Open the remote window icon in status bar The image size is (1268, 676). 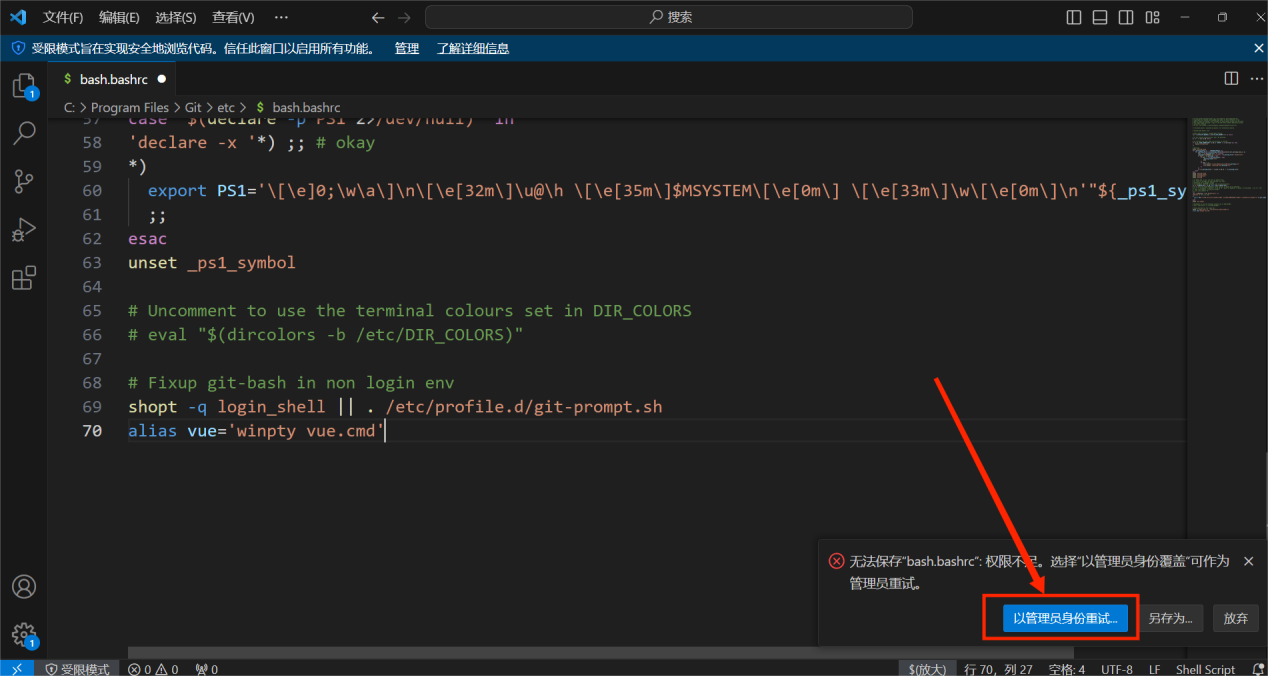(17, 669)
